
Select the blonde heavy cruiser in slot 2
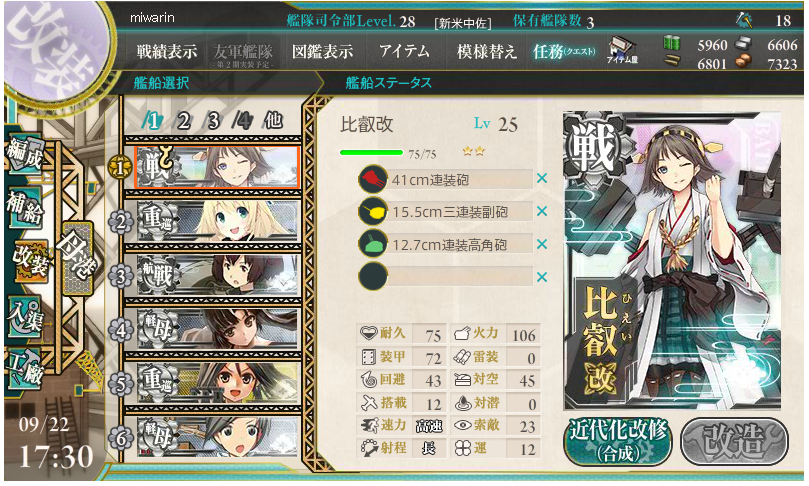[x=217, y=221]
